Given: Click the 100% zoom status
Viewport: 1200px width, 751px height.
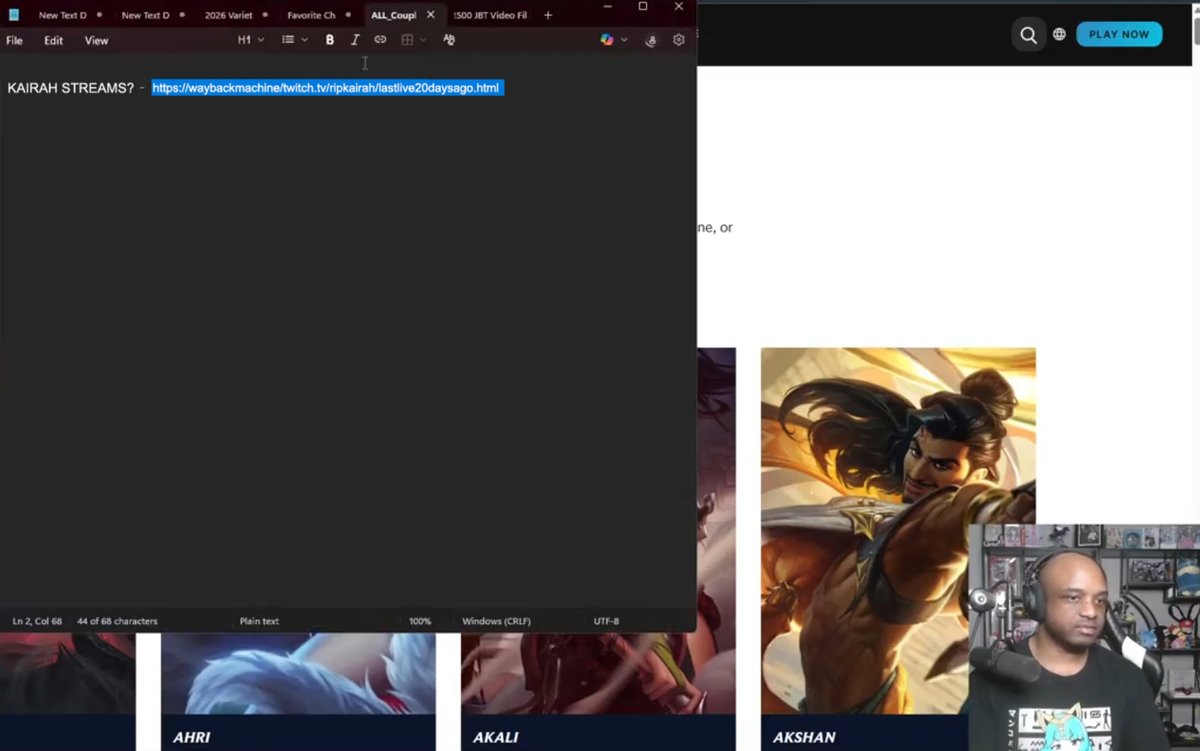Looking at the screenshot, I should (x=420, y=621).
